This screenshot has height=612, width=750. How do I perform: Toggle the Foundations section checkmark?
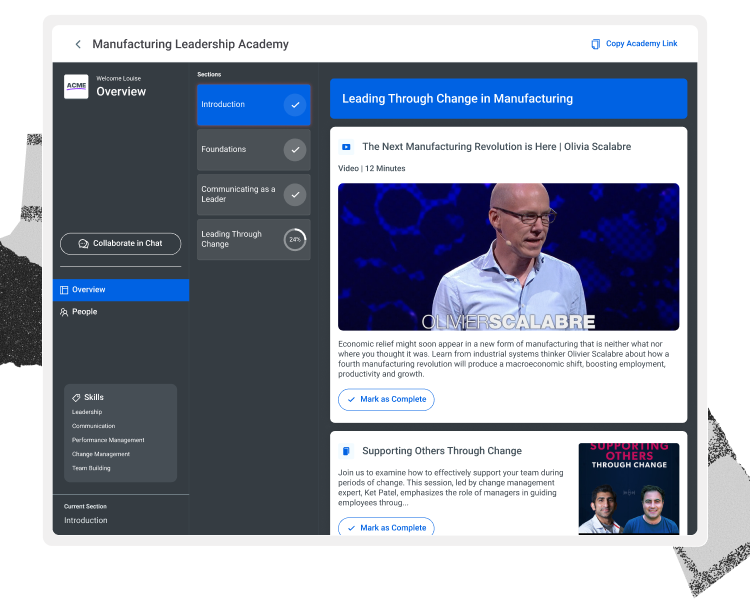click(x=295, y=150)
